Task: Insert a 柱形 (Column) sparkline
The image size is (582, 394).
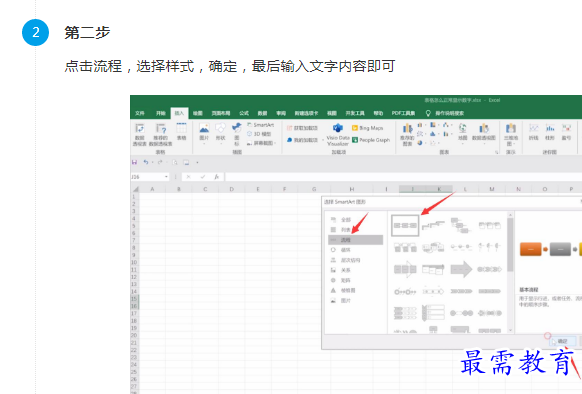Action: [550, 132]
